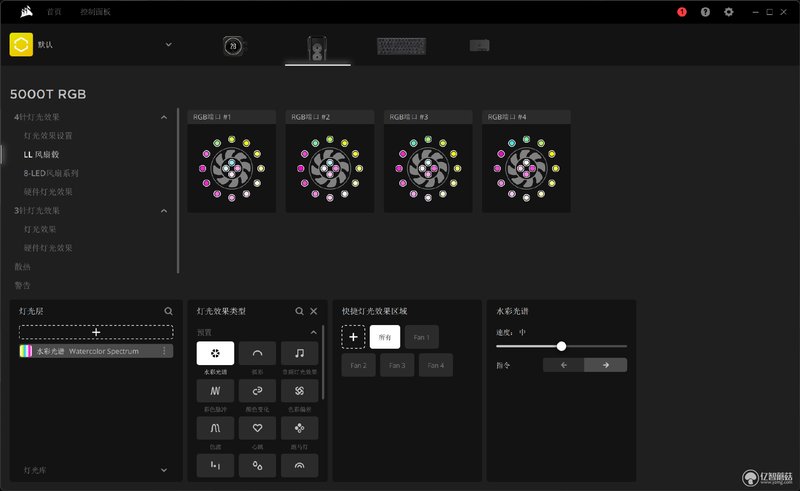Open the help question mark icon
The width and height of the screenshot is (800, 491).
point(705,12)
